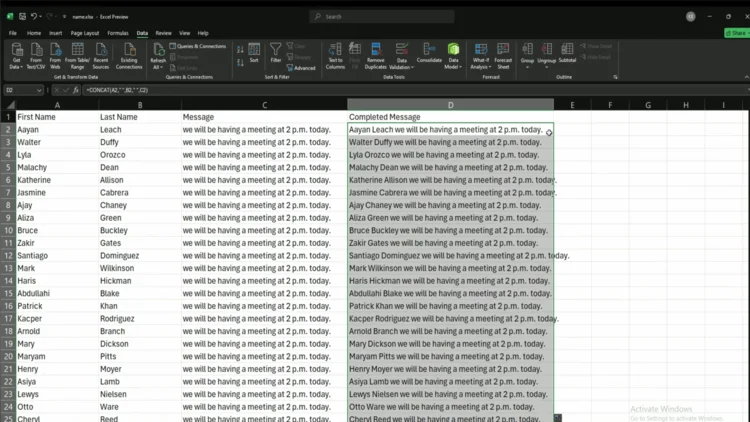Click the Completed Message header cell
The image size is (750, 422).
coord(451,117)
